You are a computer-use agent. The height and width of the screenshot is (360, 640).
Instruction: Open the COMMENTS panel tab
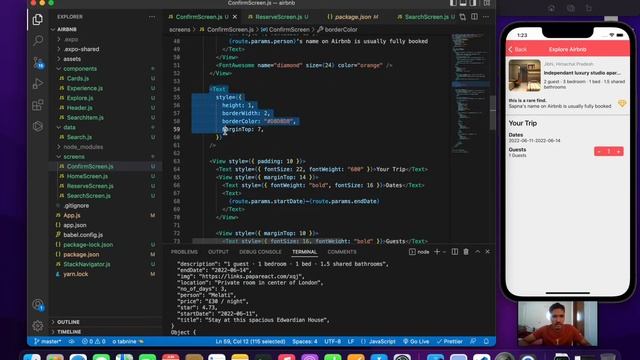342,252
